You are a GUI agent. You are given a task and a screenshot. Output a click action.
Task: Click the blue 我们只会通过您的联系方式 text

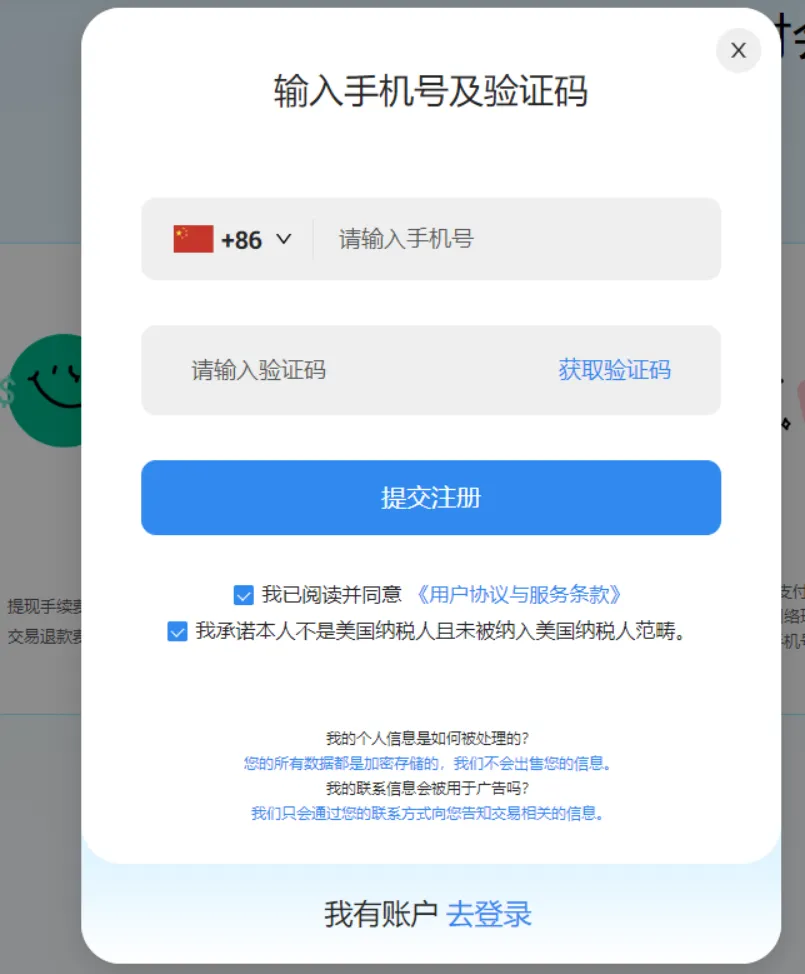pos(427,813)
